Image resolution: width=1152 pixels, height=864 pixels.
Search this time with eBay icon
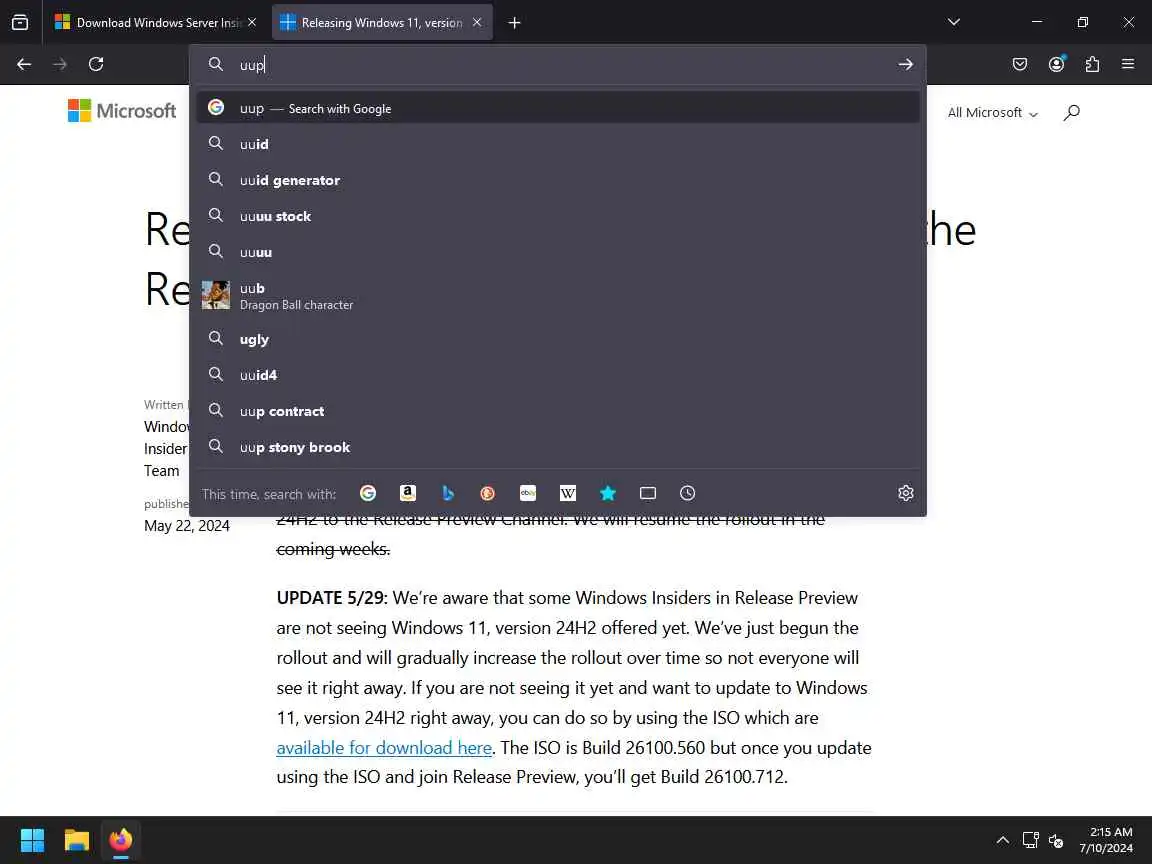528,493
